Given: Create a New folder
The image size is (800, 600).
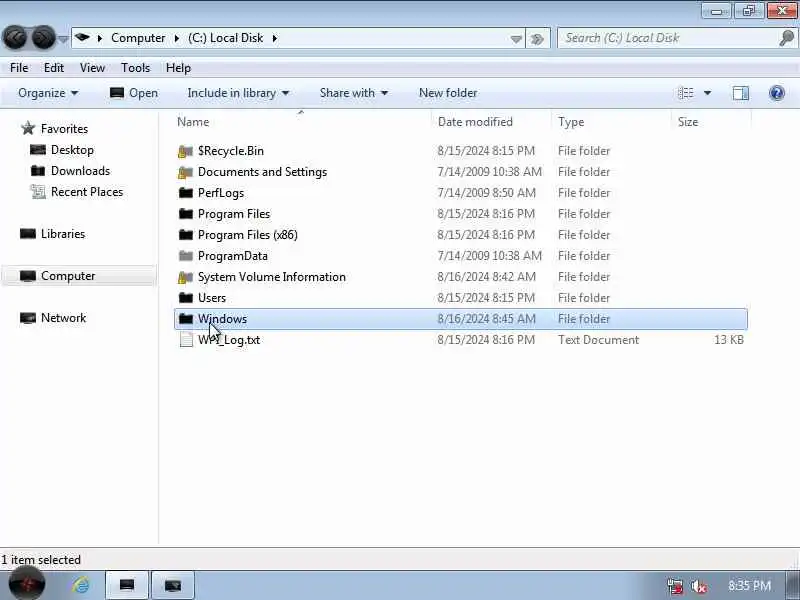Looking at the screenshot, I should tap(448, 93).
